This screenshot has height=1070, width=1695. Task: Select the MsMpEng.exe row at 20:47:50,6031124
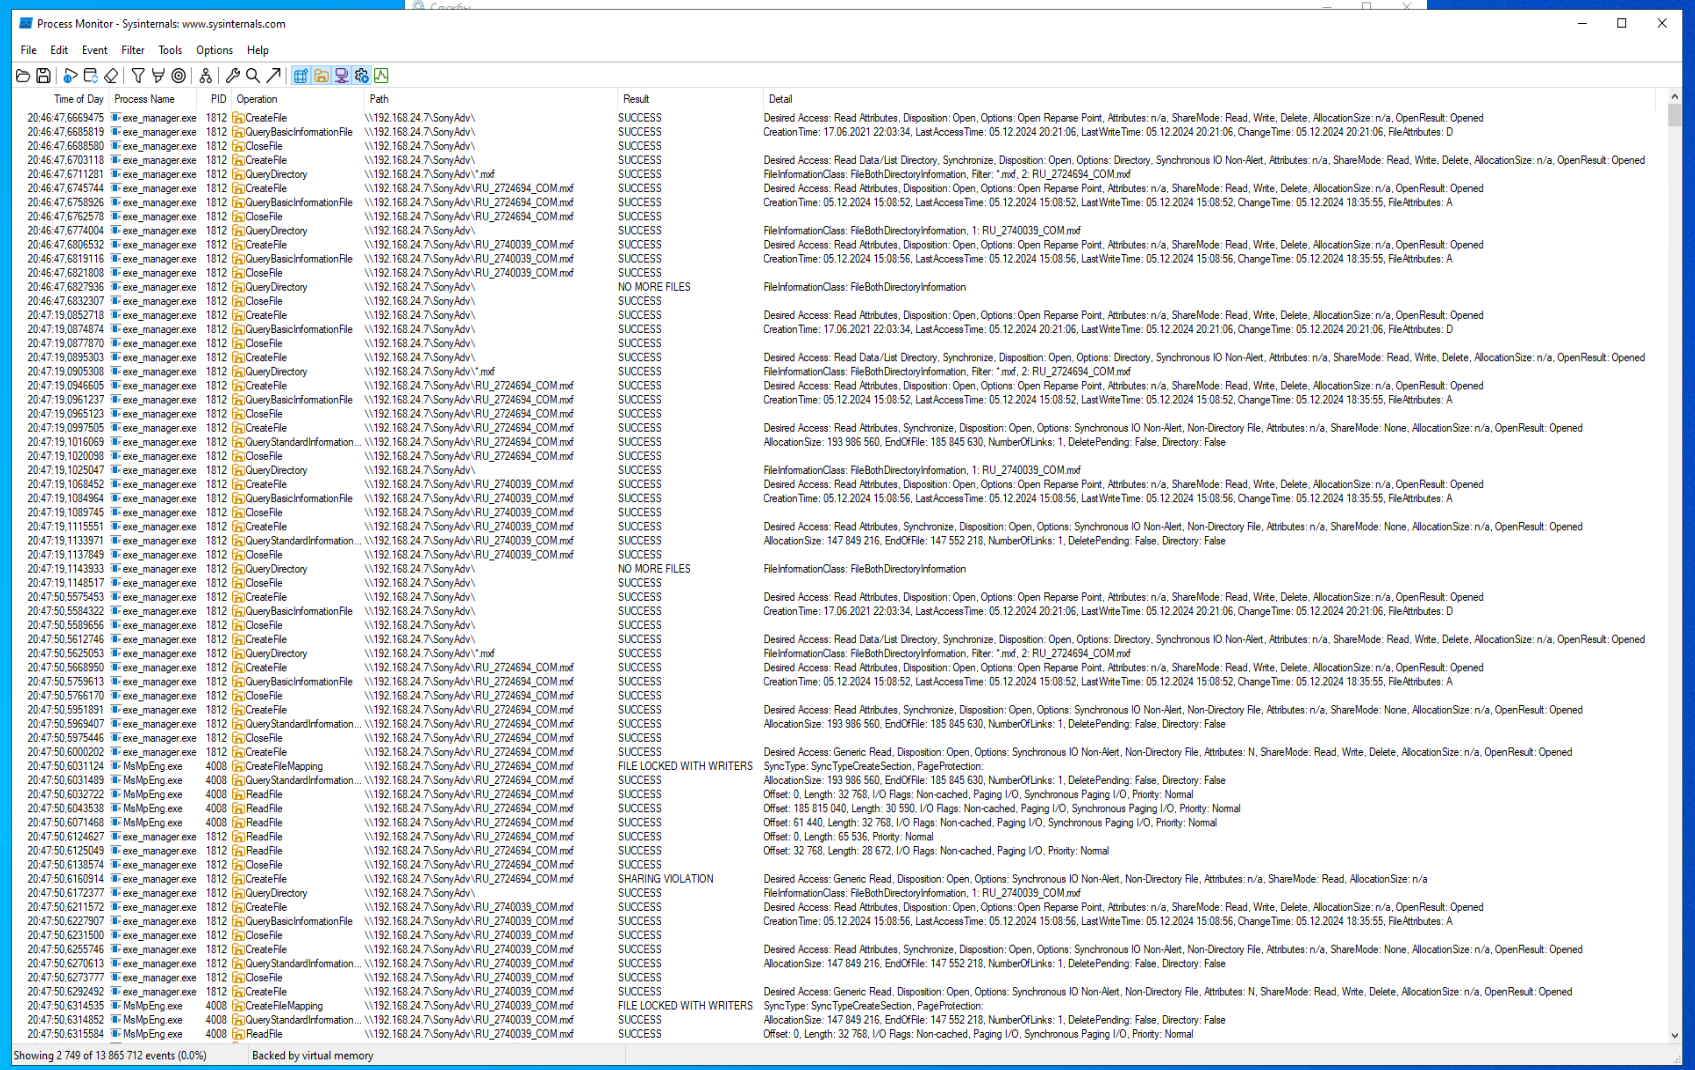tap(840, 766)
